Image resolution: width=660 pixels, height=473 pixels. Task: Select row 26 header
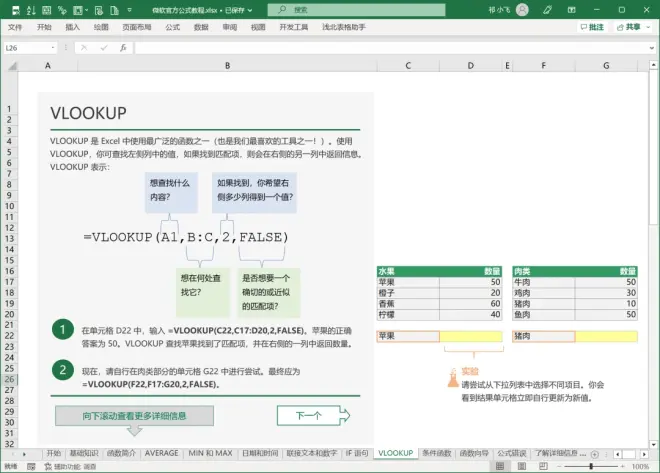point(9,379)
